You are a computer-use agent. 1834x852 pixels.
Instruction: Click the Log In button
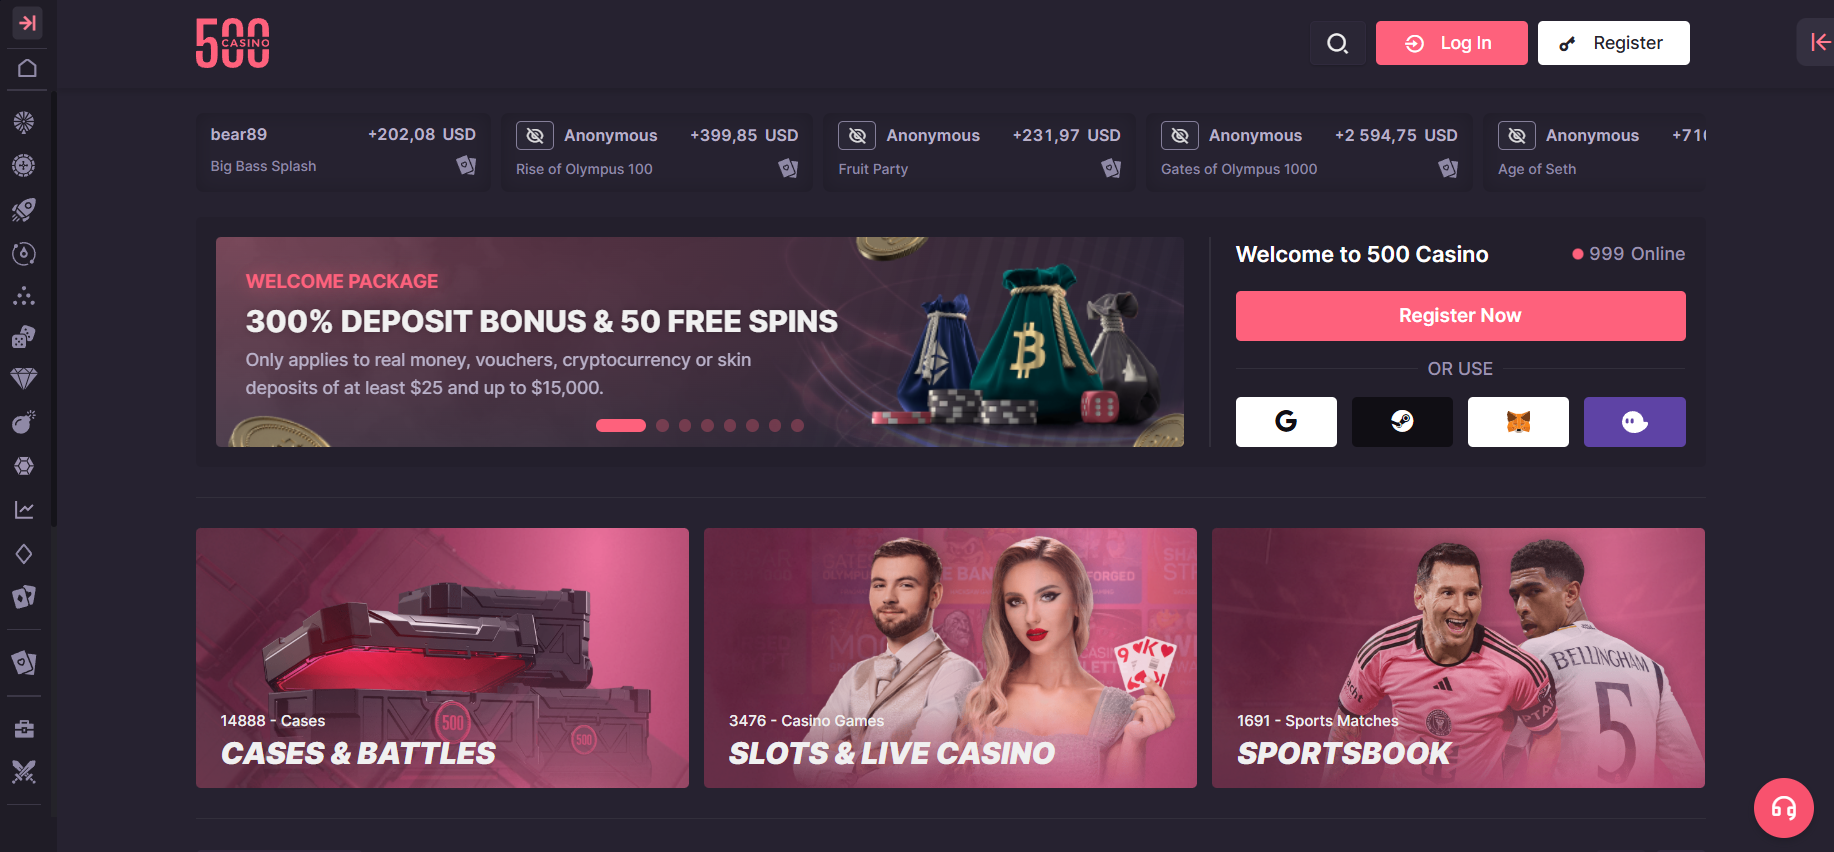1452,43
